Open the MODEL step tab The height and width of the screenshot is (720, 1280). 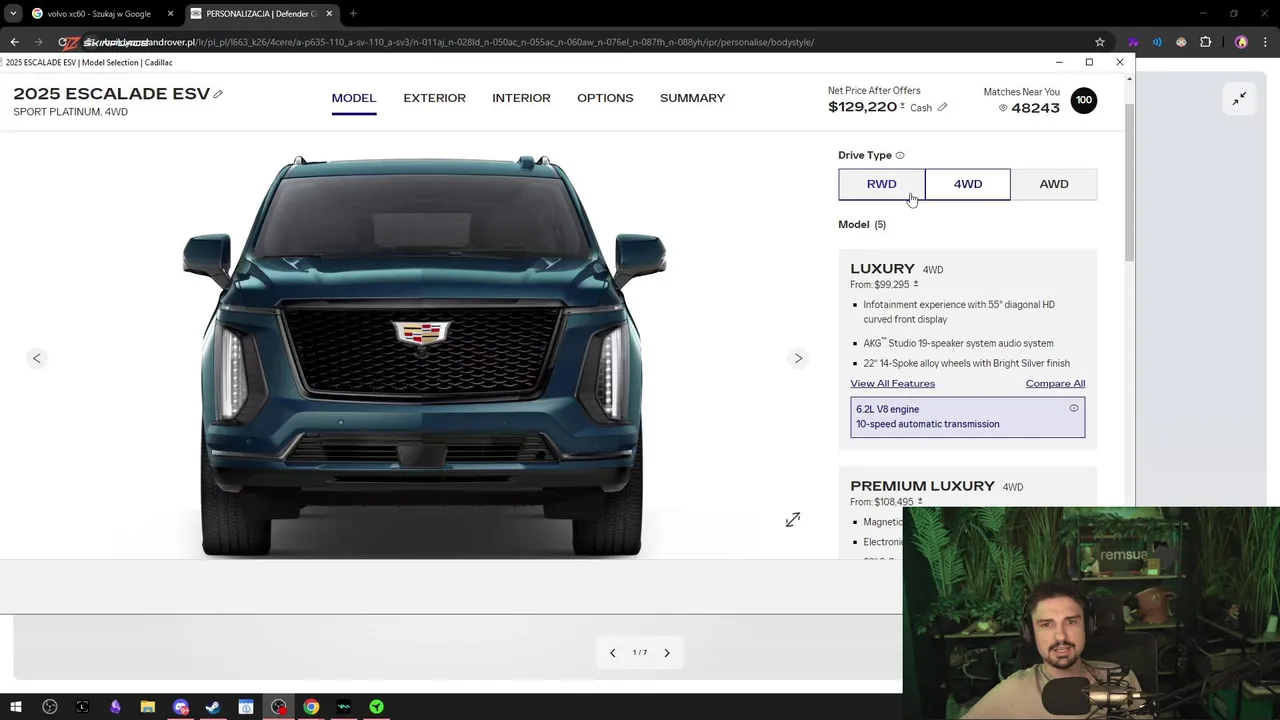point(354,98)
